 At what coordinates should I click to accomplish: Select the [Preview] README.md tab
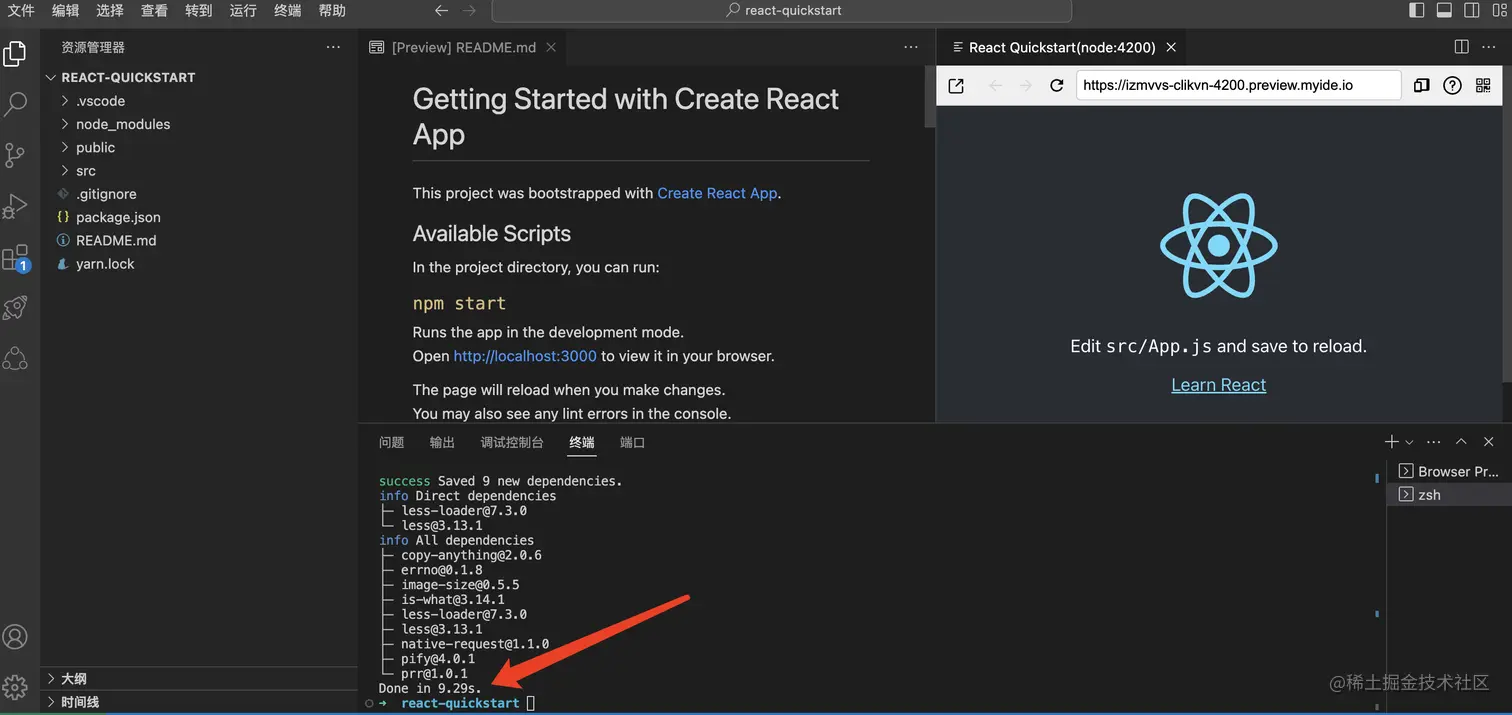463,47
